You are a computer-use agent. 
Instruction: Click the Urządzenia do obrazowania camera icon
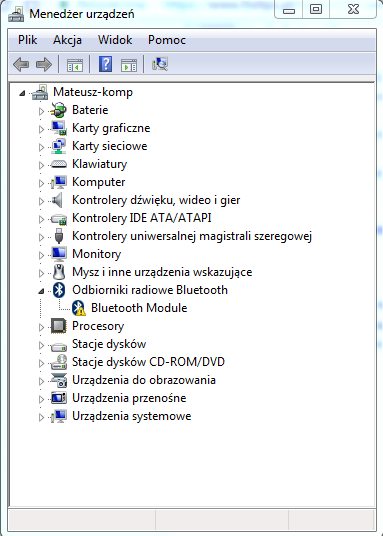tap(58, 380)
